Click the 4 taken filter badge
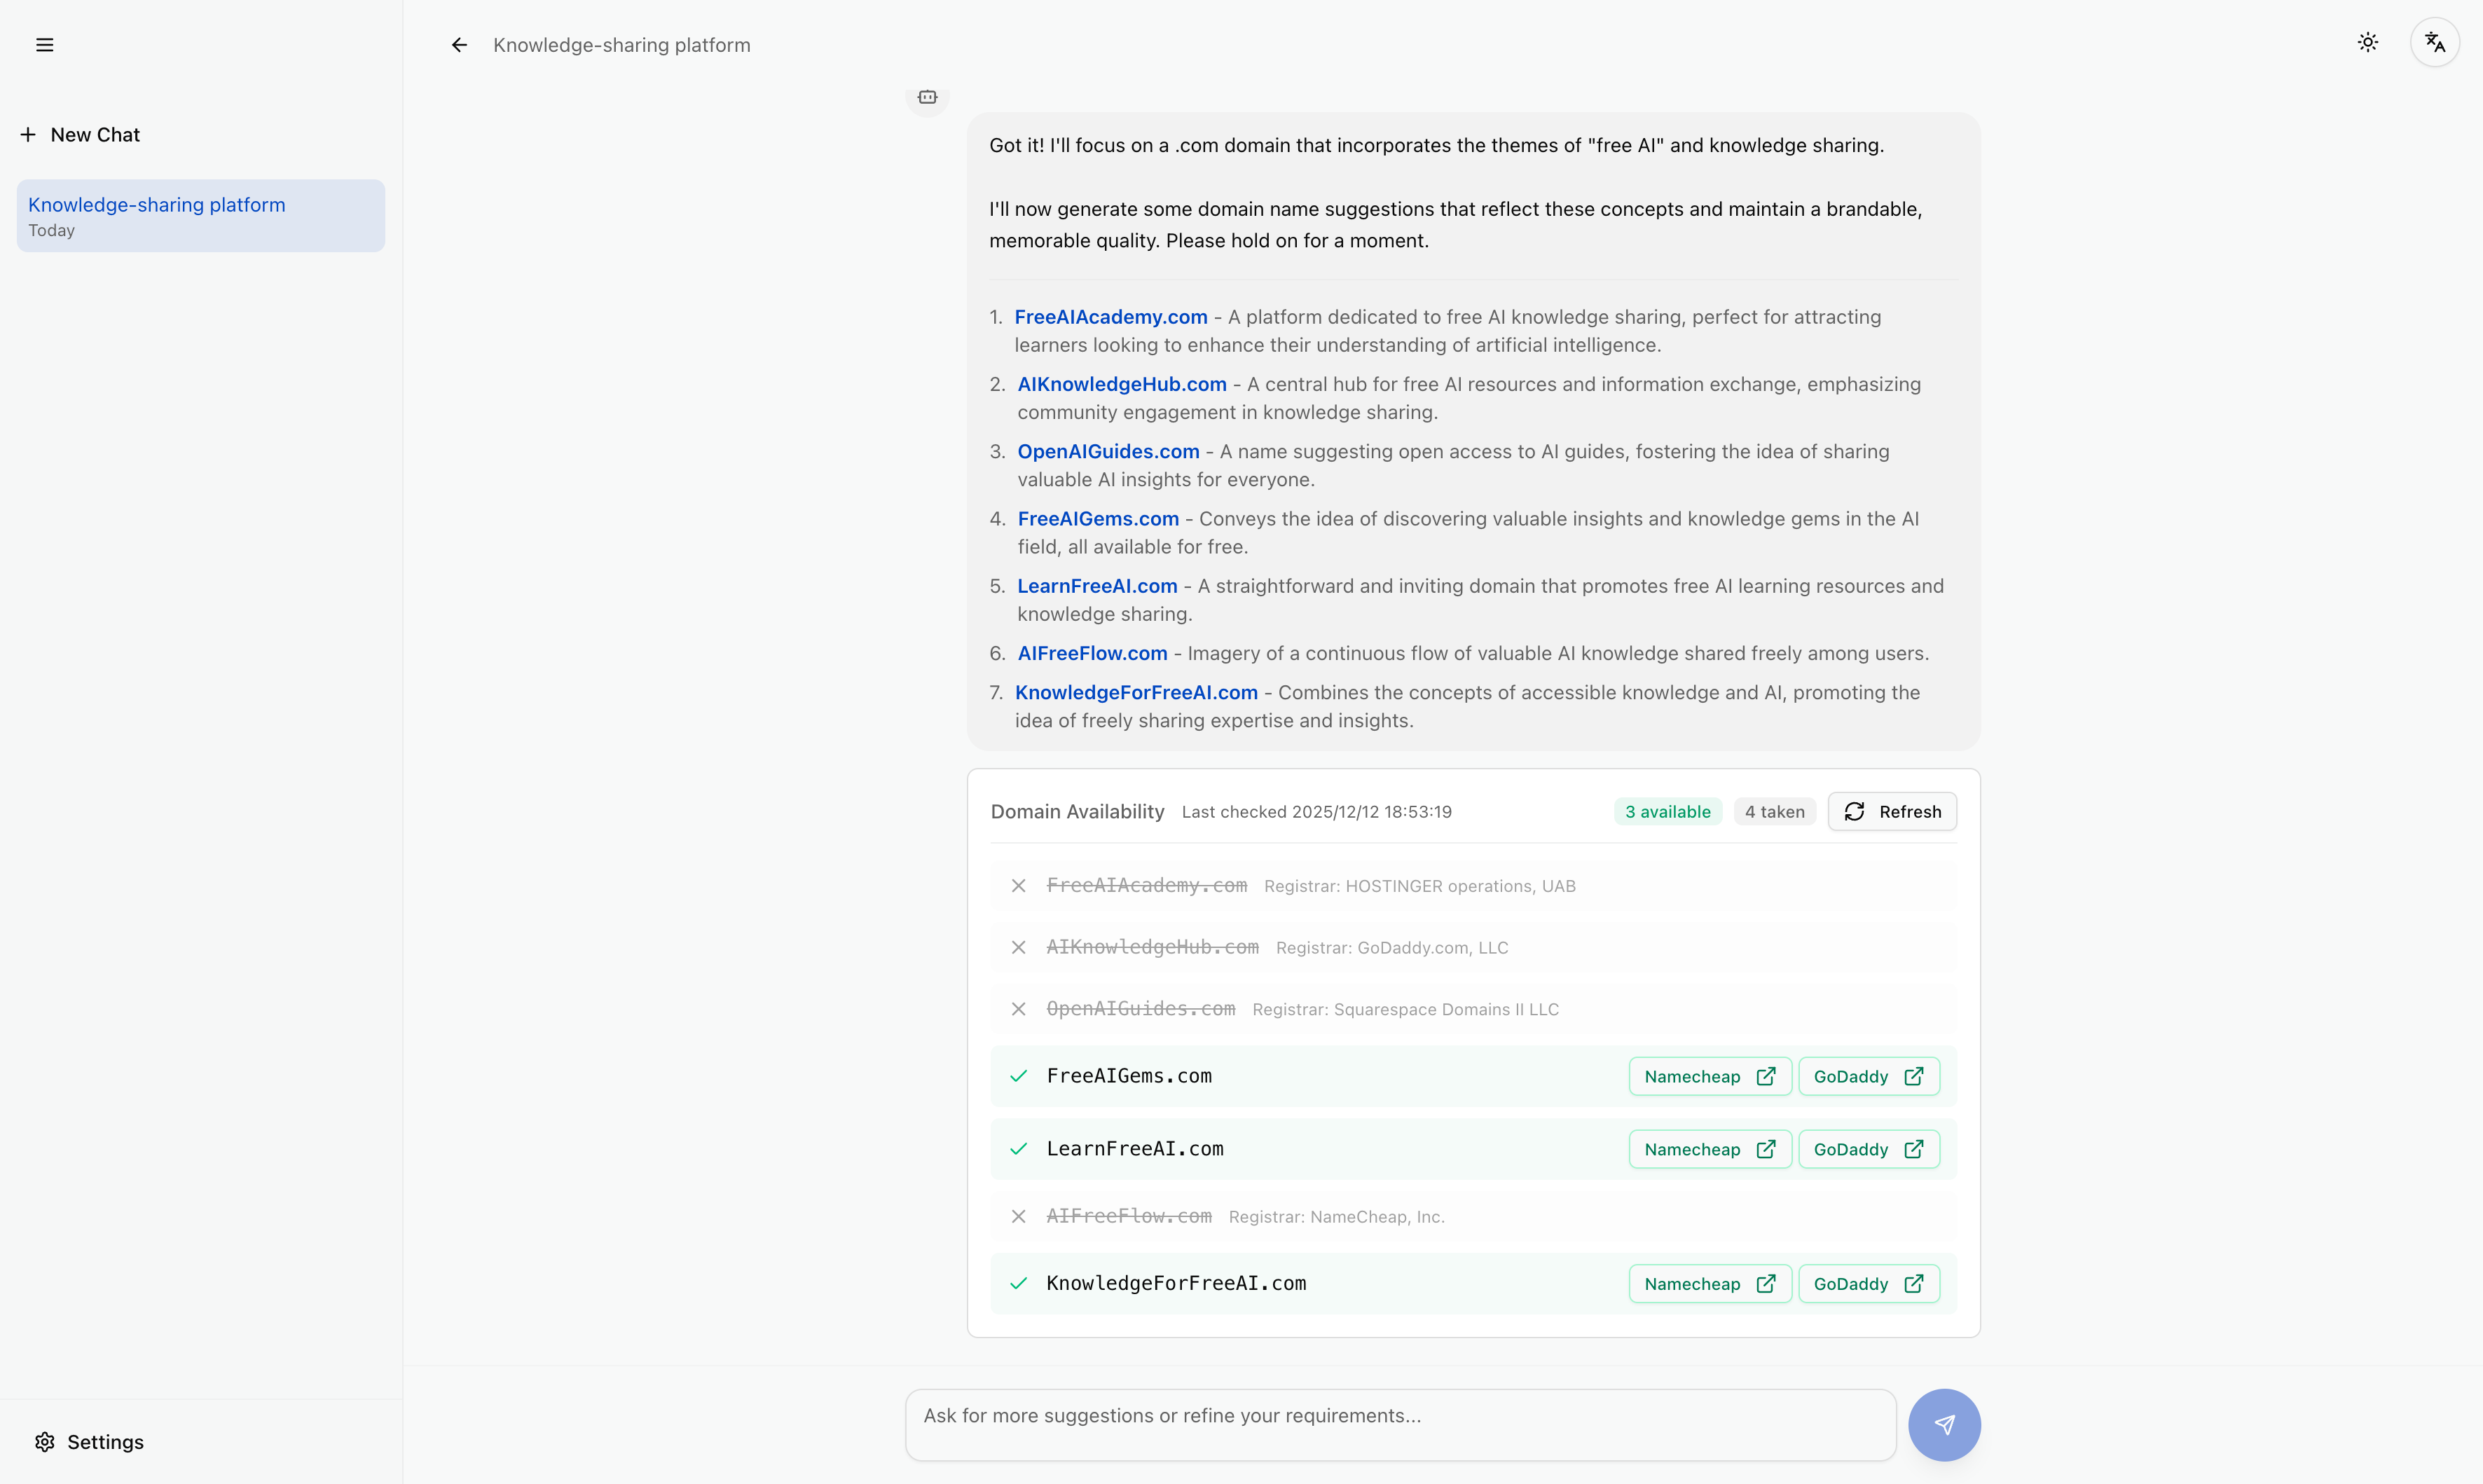Viewport: 2483px width, 1484px height. click(x=1774, y=811)
